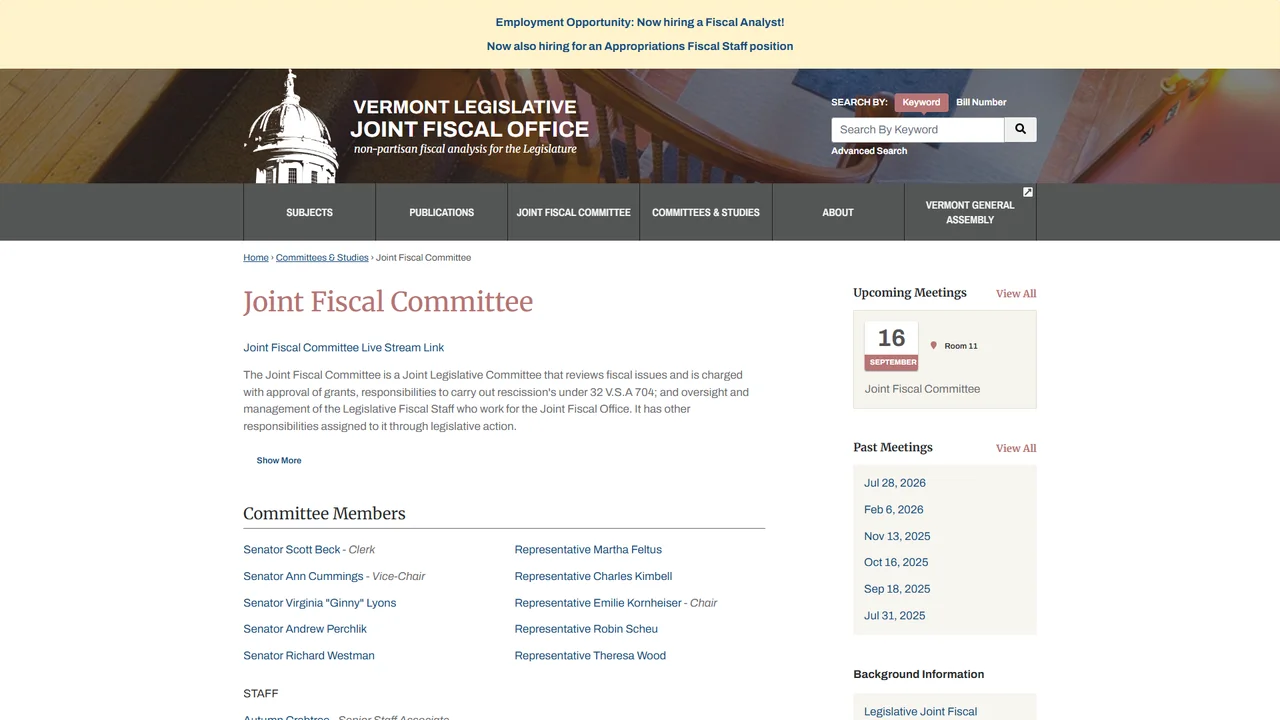The image size is (1280, 720).
Task: Click the location pin icon beside Room 11
Action: (934, 346)
